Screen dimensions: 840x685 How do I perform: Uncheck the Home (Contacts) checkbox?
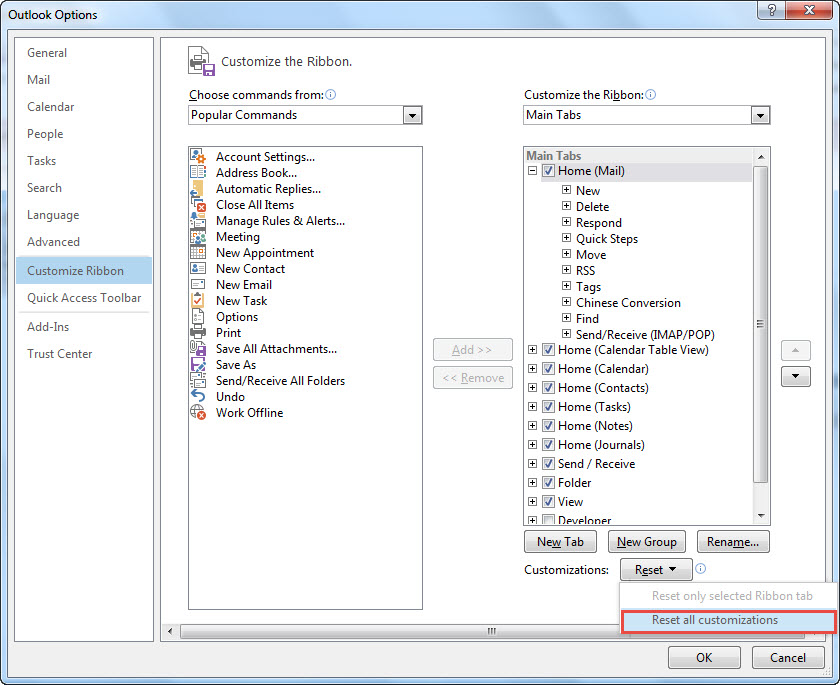(548, 388)
